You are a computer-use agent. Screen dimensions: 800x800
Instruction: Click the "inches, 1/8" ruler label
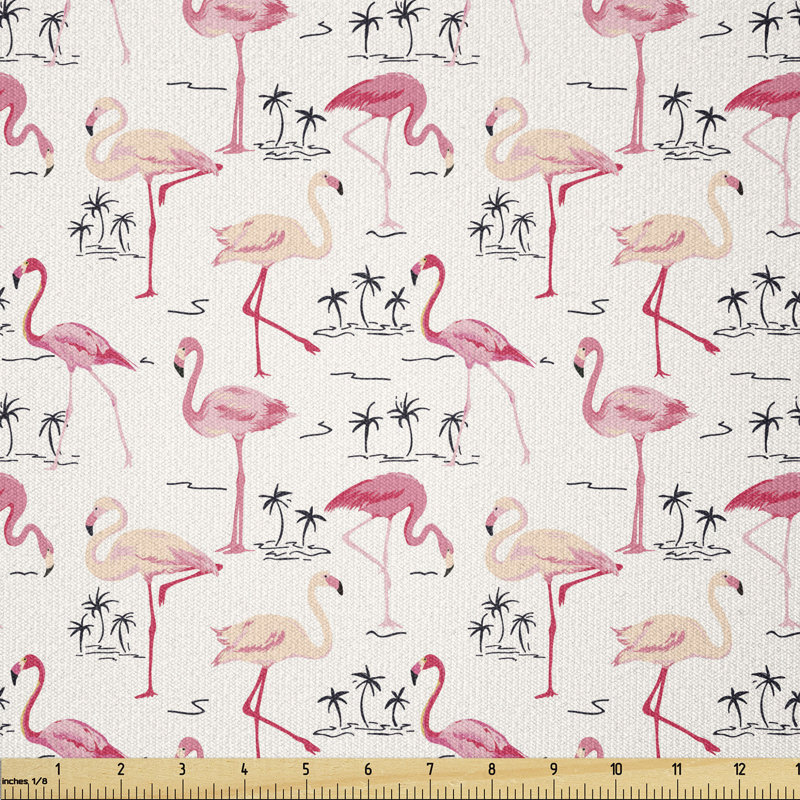pyautogui.click(x=23, y=781)
